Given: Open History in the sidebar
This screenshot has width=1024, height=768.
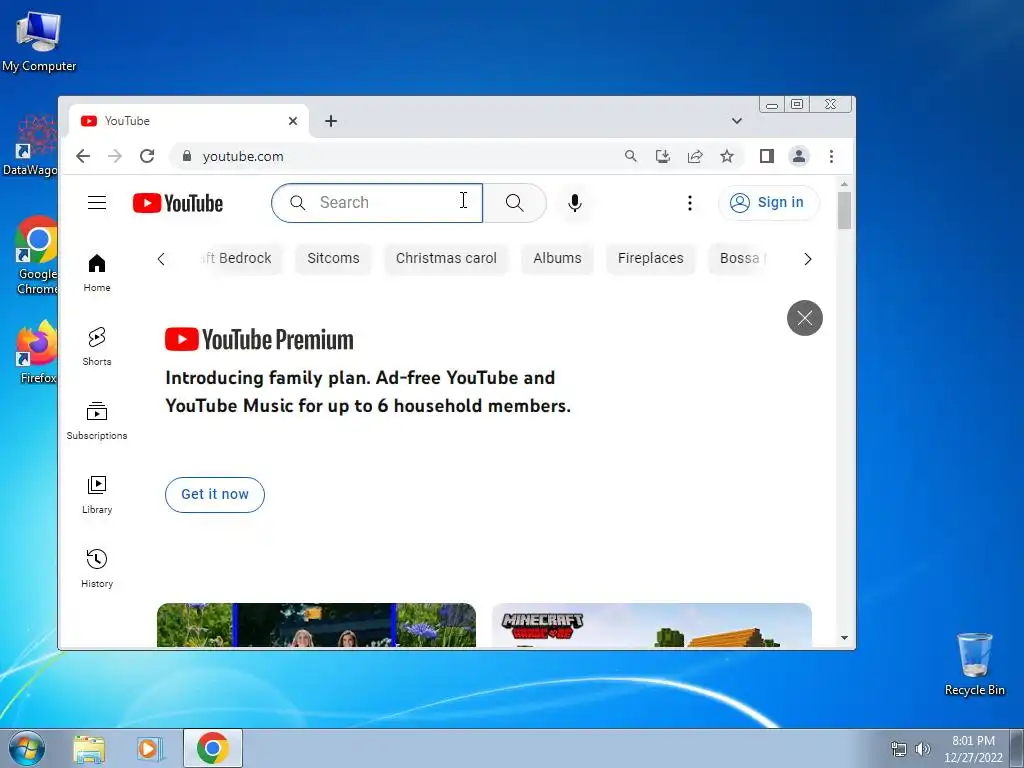Looking at the screenshot, I should 97,569.
